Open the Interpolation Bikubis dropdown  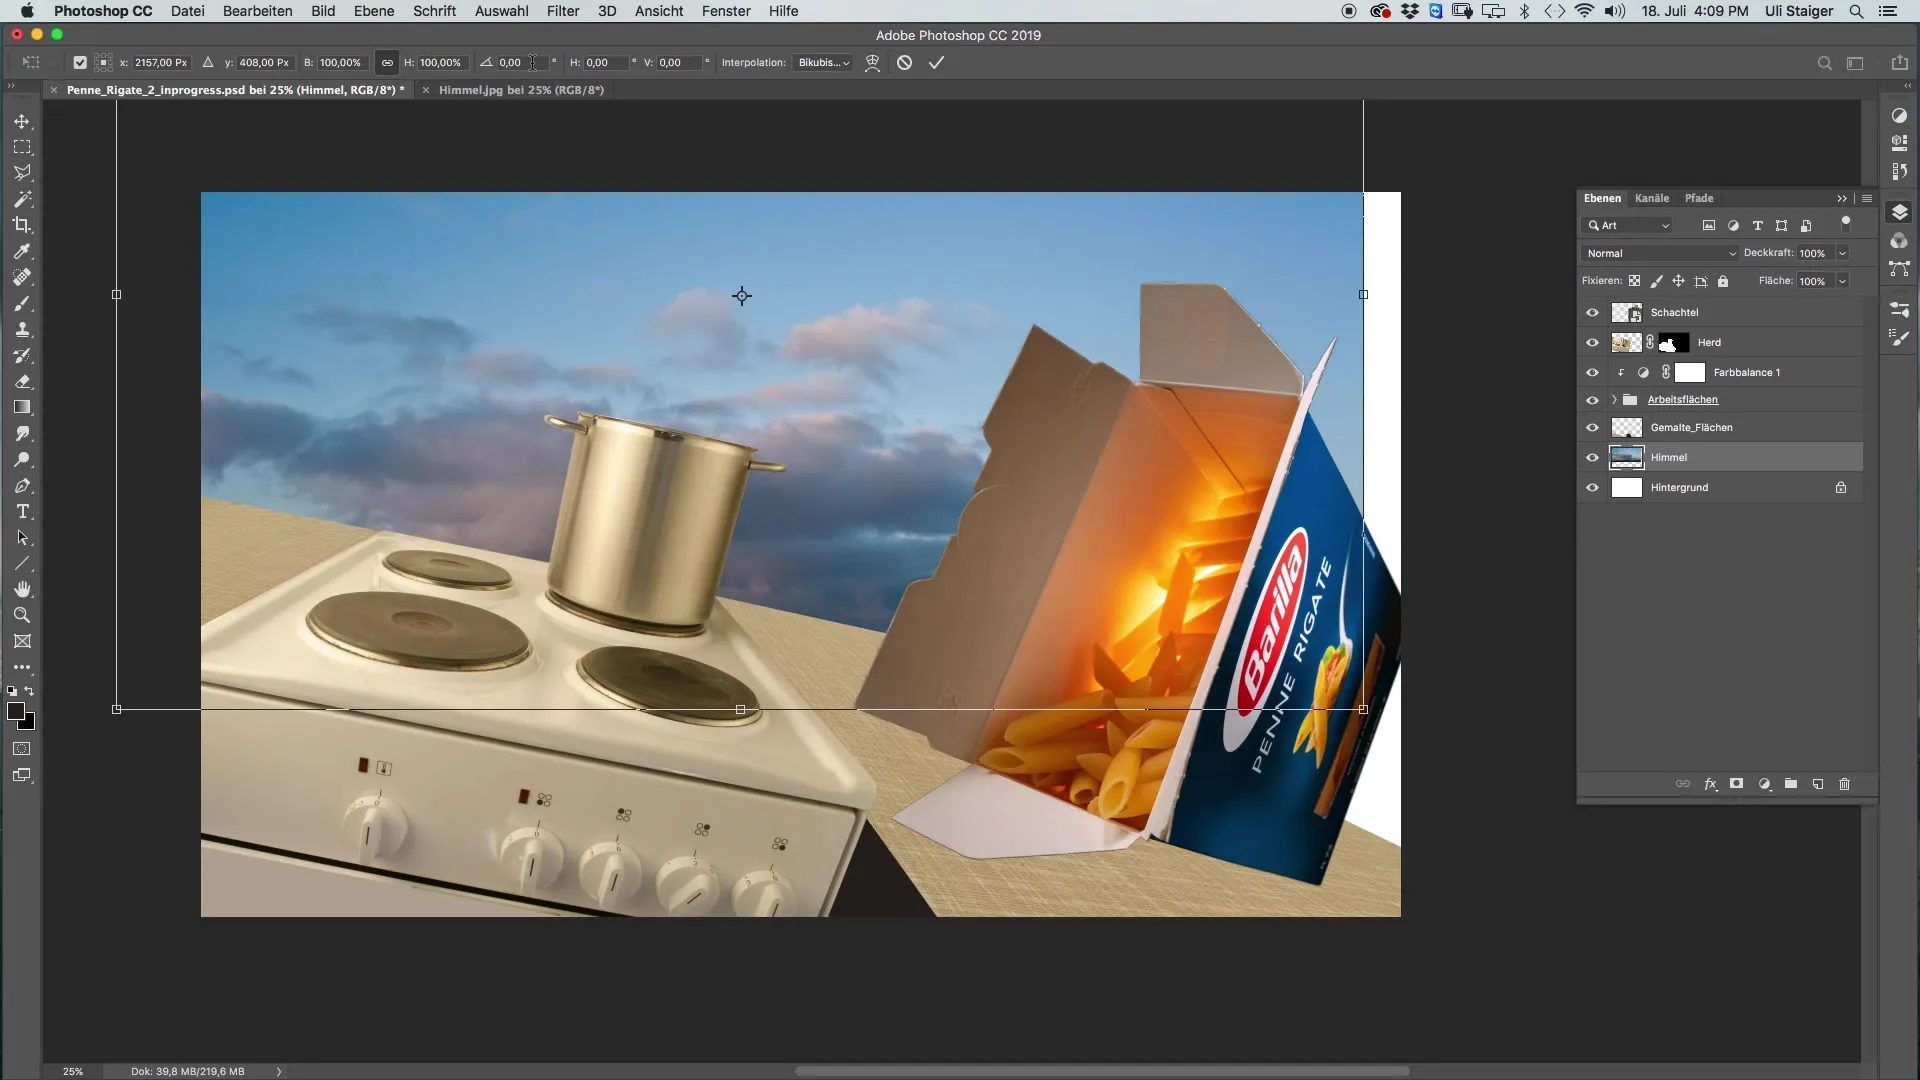[824, 62]
